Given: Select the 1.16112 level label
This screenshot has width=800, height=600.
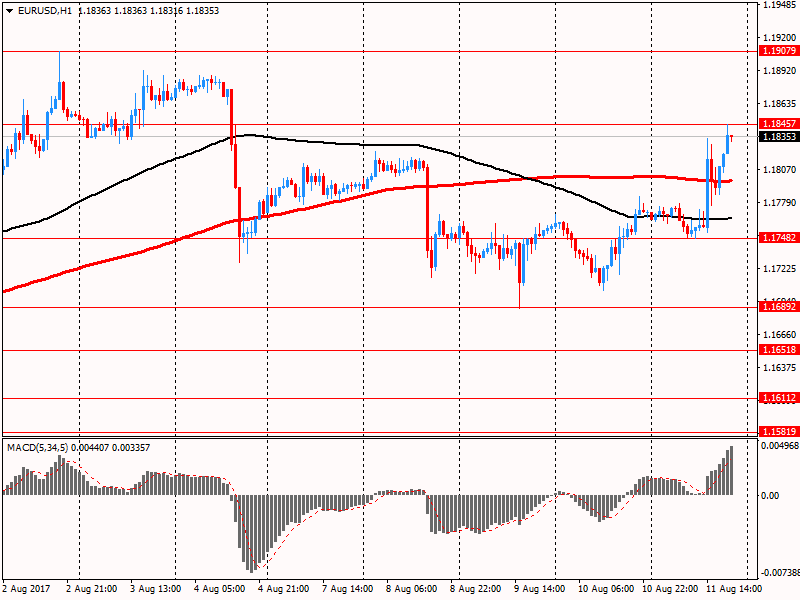Looking at the screenshot, I should pos(779,398).
